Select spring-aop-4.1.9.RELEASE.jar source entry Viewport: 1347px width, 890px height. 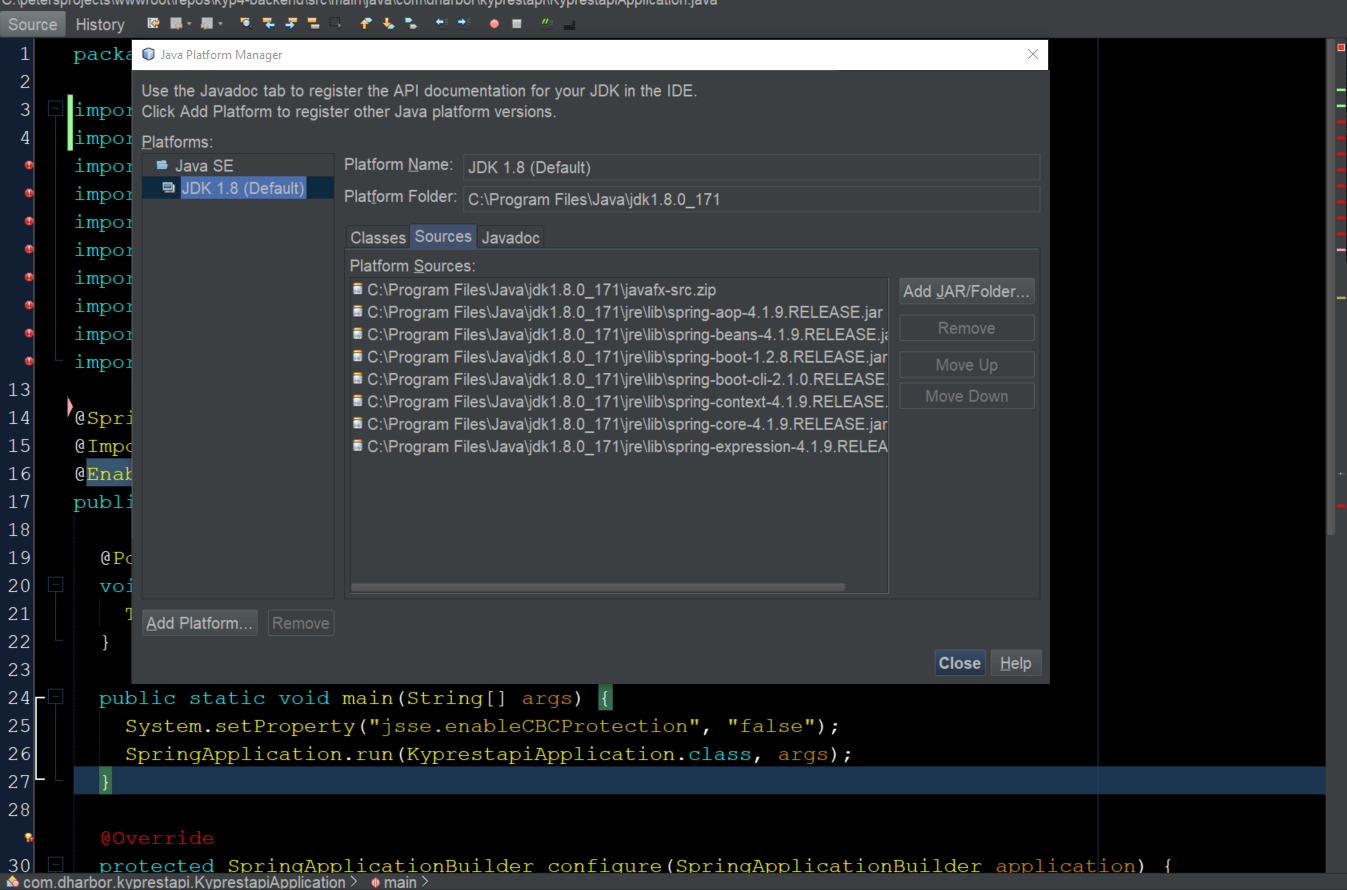pos(618,312)
